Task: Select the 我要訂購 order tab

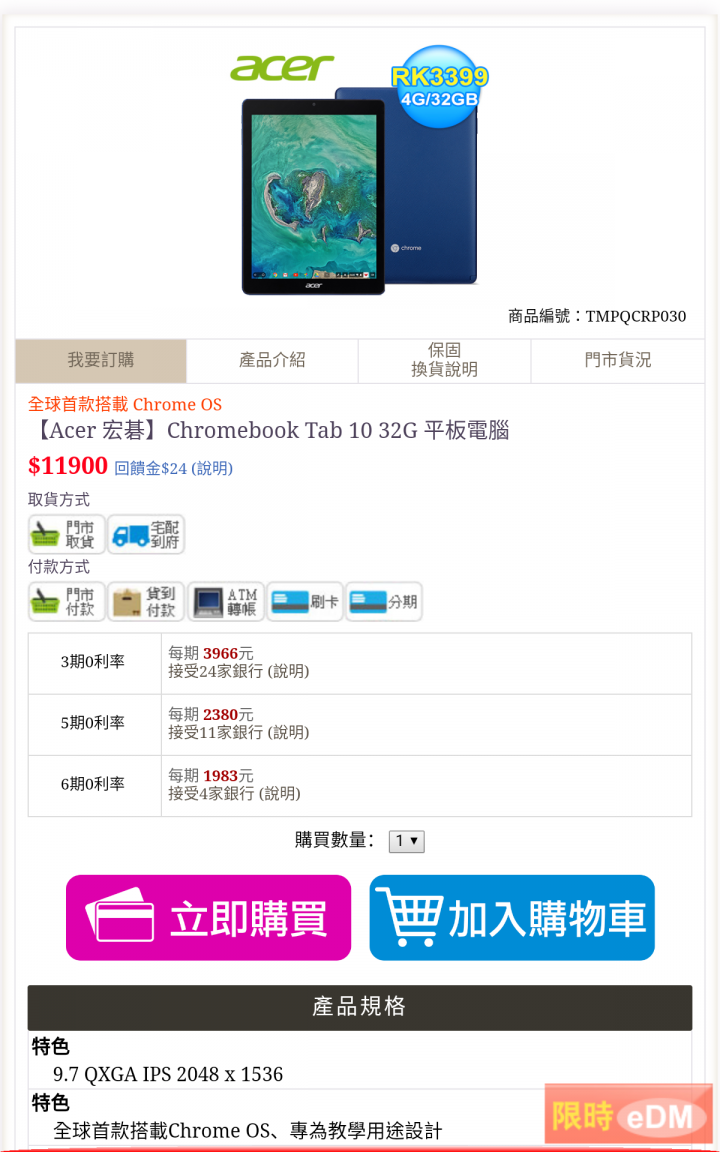Action: click(101, 361)
